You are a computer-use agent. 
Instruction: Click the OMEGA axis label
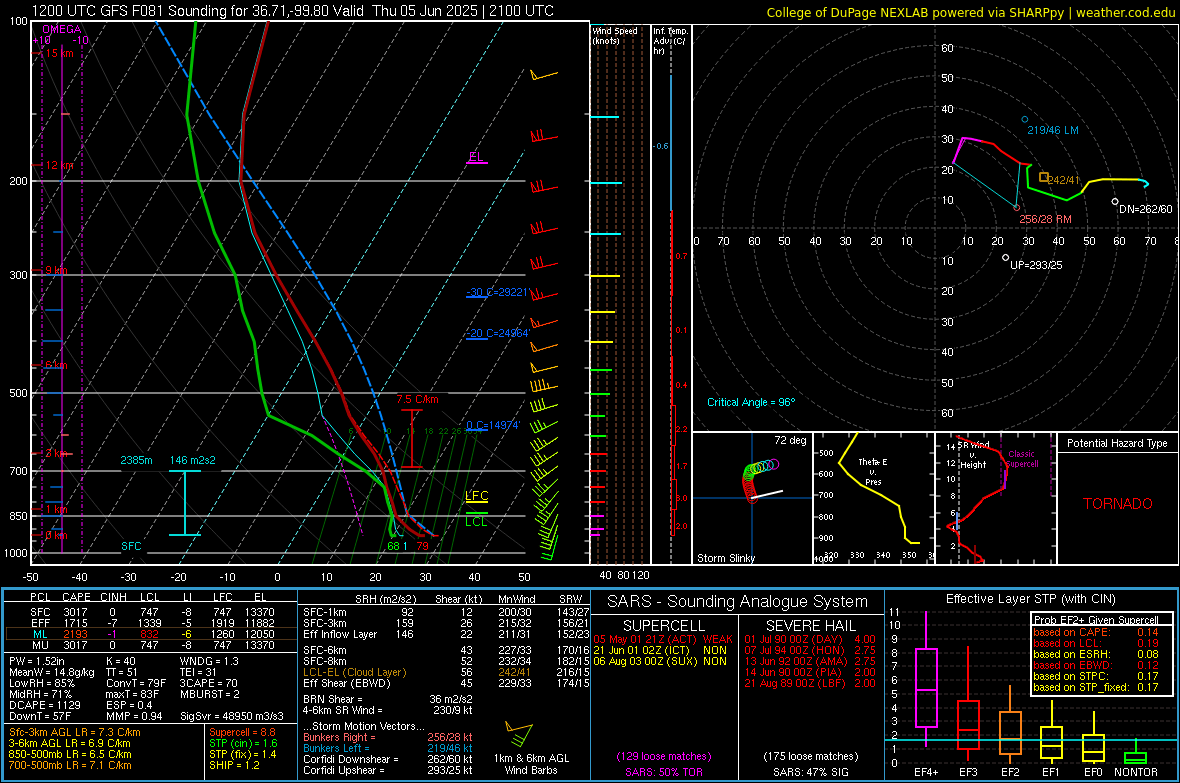coord(61,29)
